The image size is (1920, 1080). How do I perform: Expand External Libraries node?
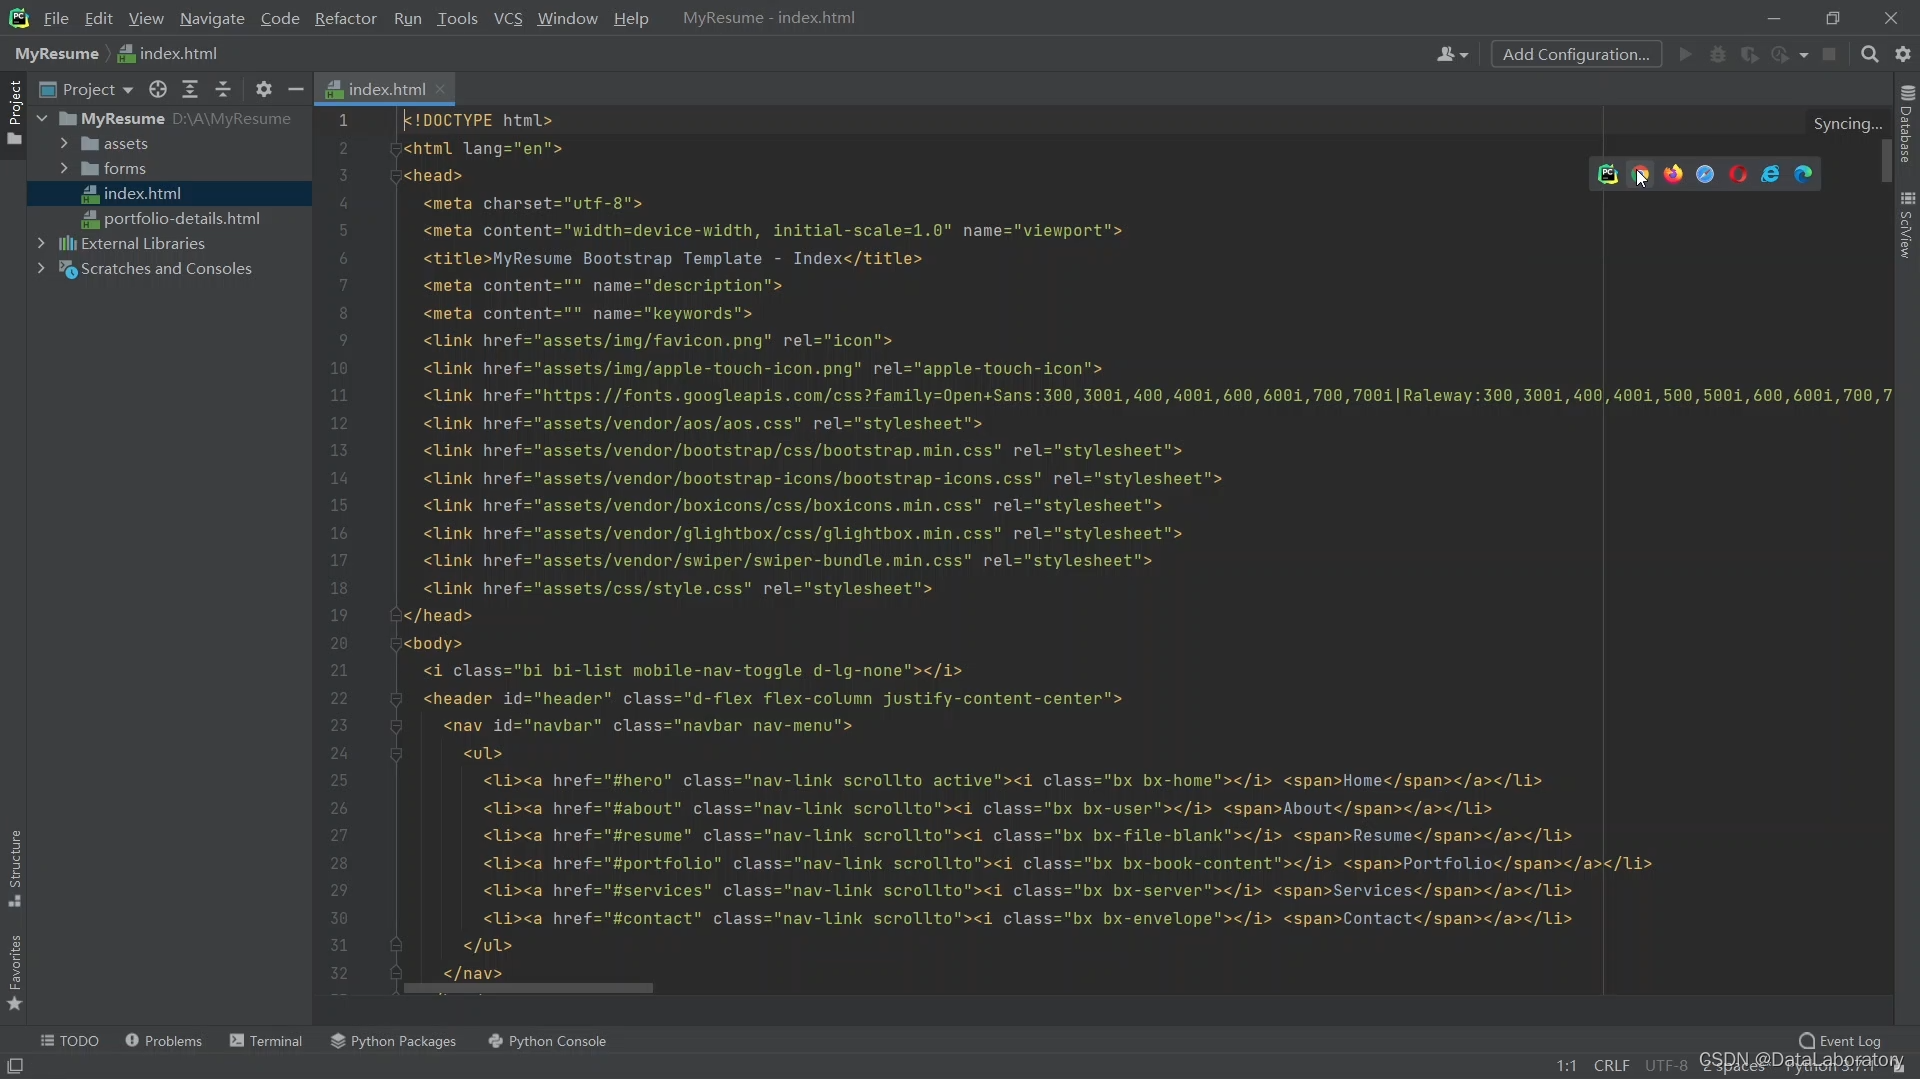coord(41,243)
